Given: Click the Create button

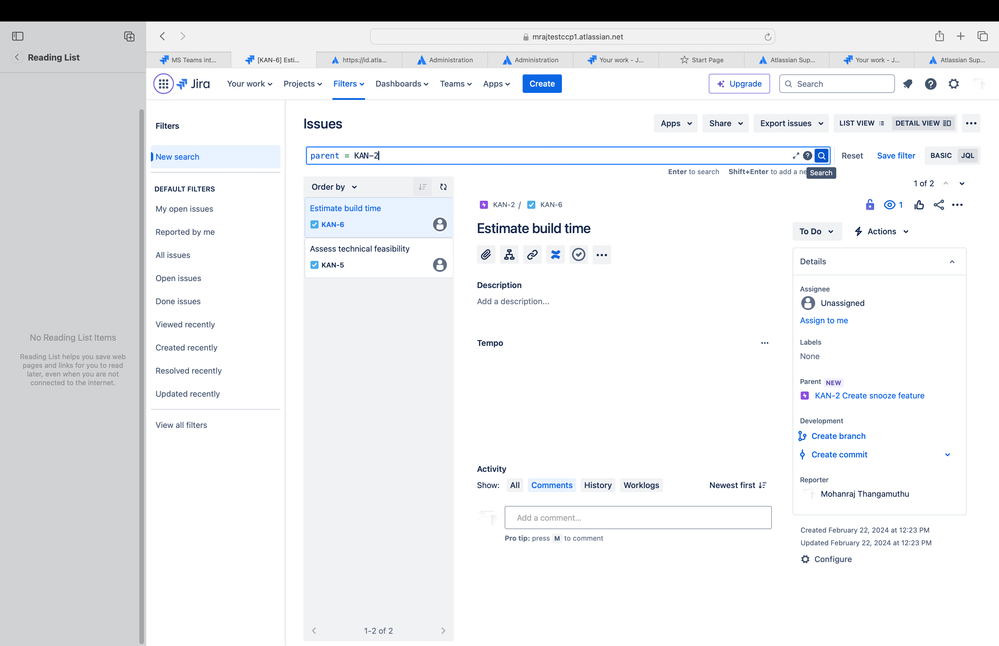Looking at the screenshot, I should [x=542, y=83].
